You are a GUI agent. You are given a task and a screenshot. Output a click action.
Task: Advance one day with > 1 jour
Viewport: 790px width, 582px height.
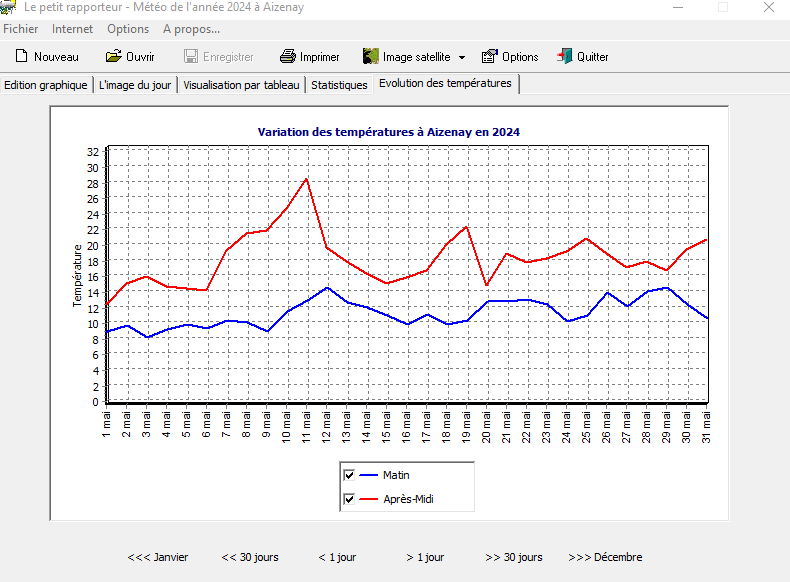tap(425, 557)
